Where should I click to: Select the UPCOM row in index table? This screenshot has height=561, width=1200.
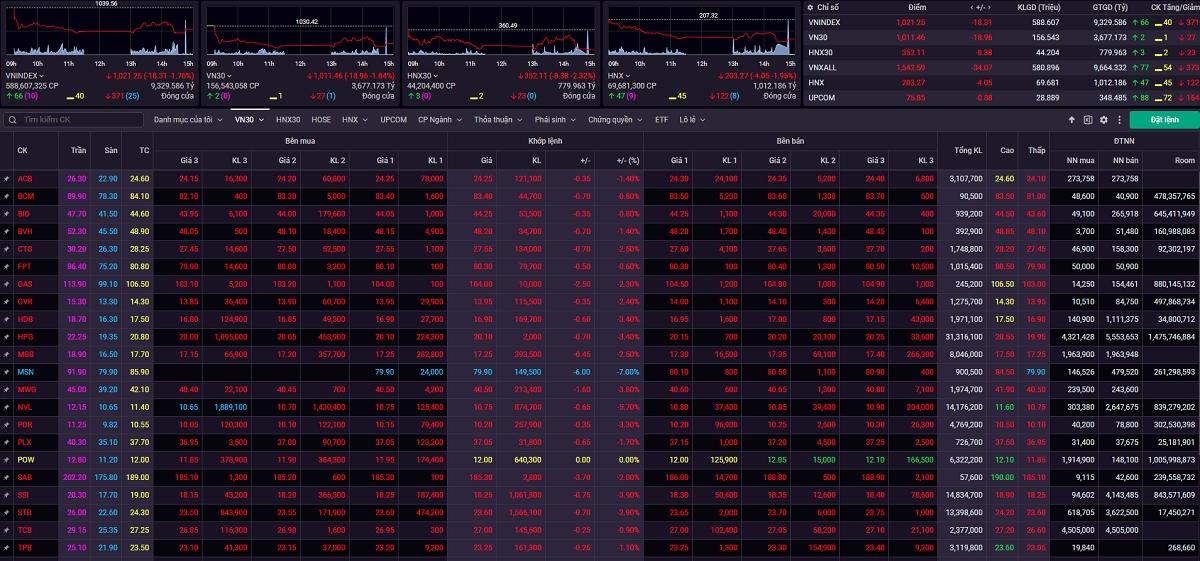click(x=1001, y=98)
